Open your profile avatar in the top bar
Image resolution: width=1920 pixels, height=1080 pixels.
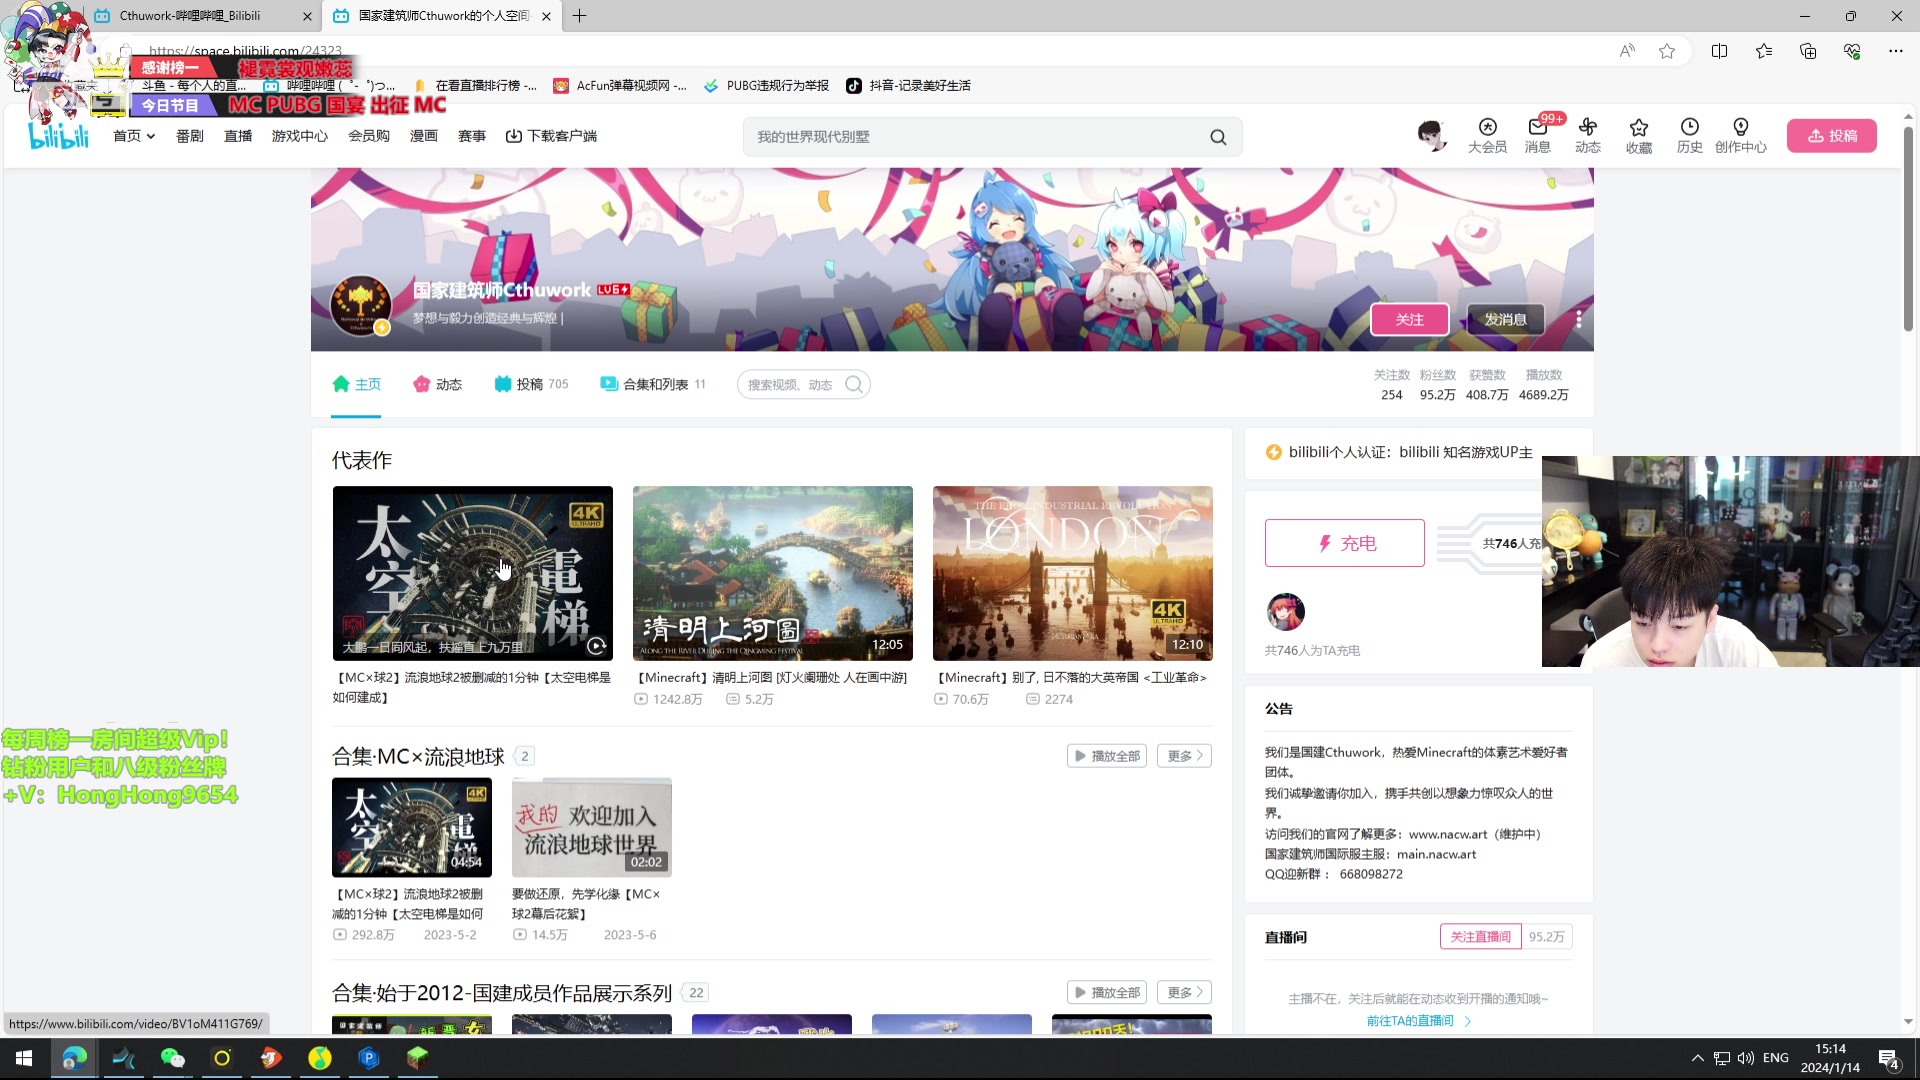(1432, 136)
